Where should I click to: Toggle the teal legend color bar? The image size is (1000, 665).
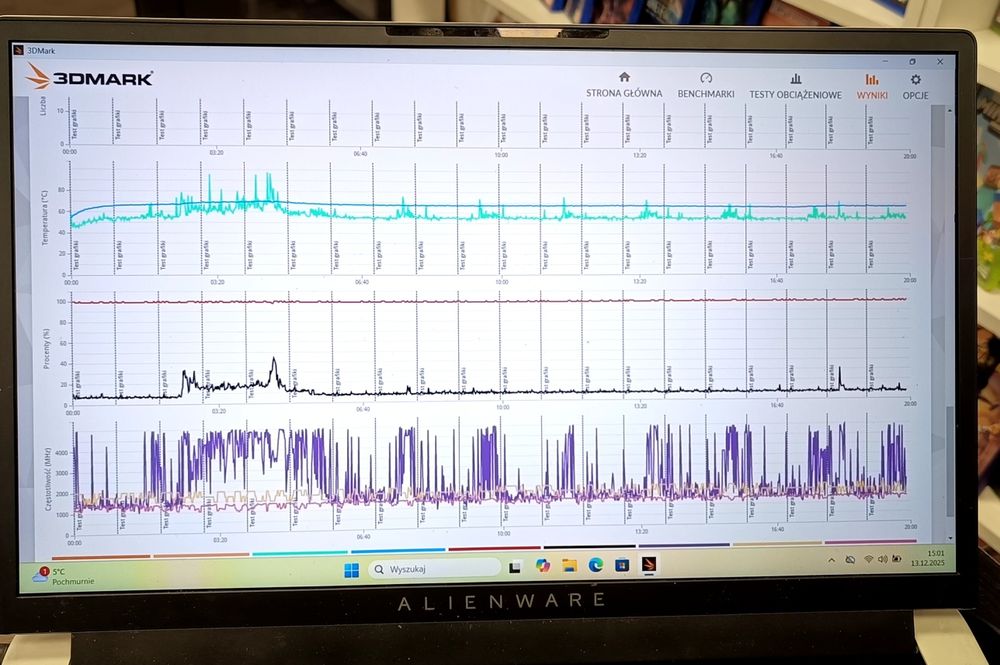pos(300,553)
